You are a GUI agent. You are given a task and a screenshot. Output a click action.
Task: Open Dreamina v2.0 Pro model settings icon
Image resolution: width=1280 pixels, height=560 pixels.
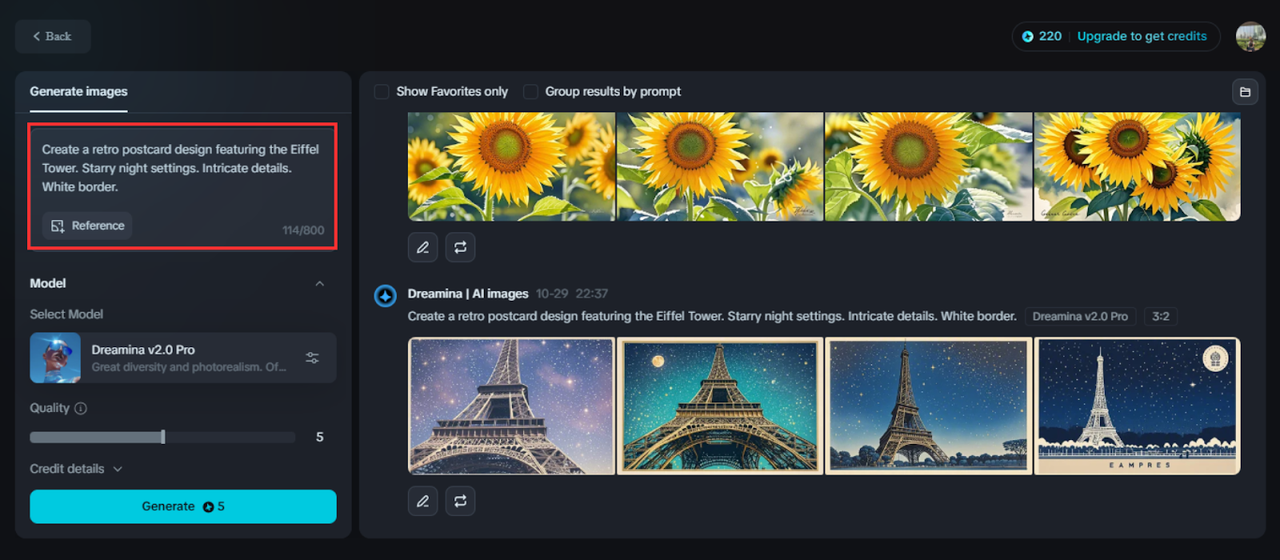pyautogui.click(x=312, y=358)
